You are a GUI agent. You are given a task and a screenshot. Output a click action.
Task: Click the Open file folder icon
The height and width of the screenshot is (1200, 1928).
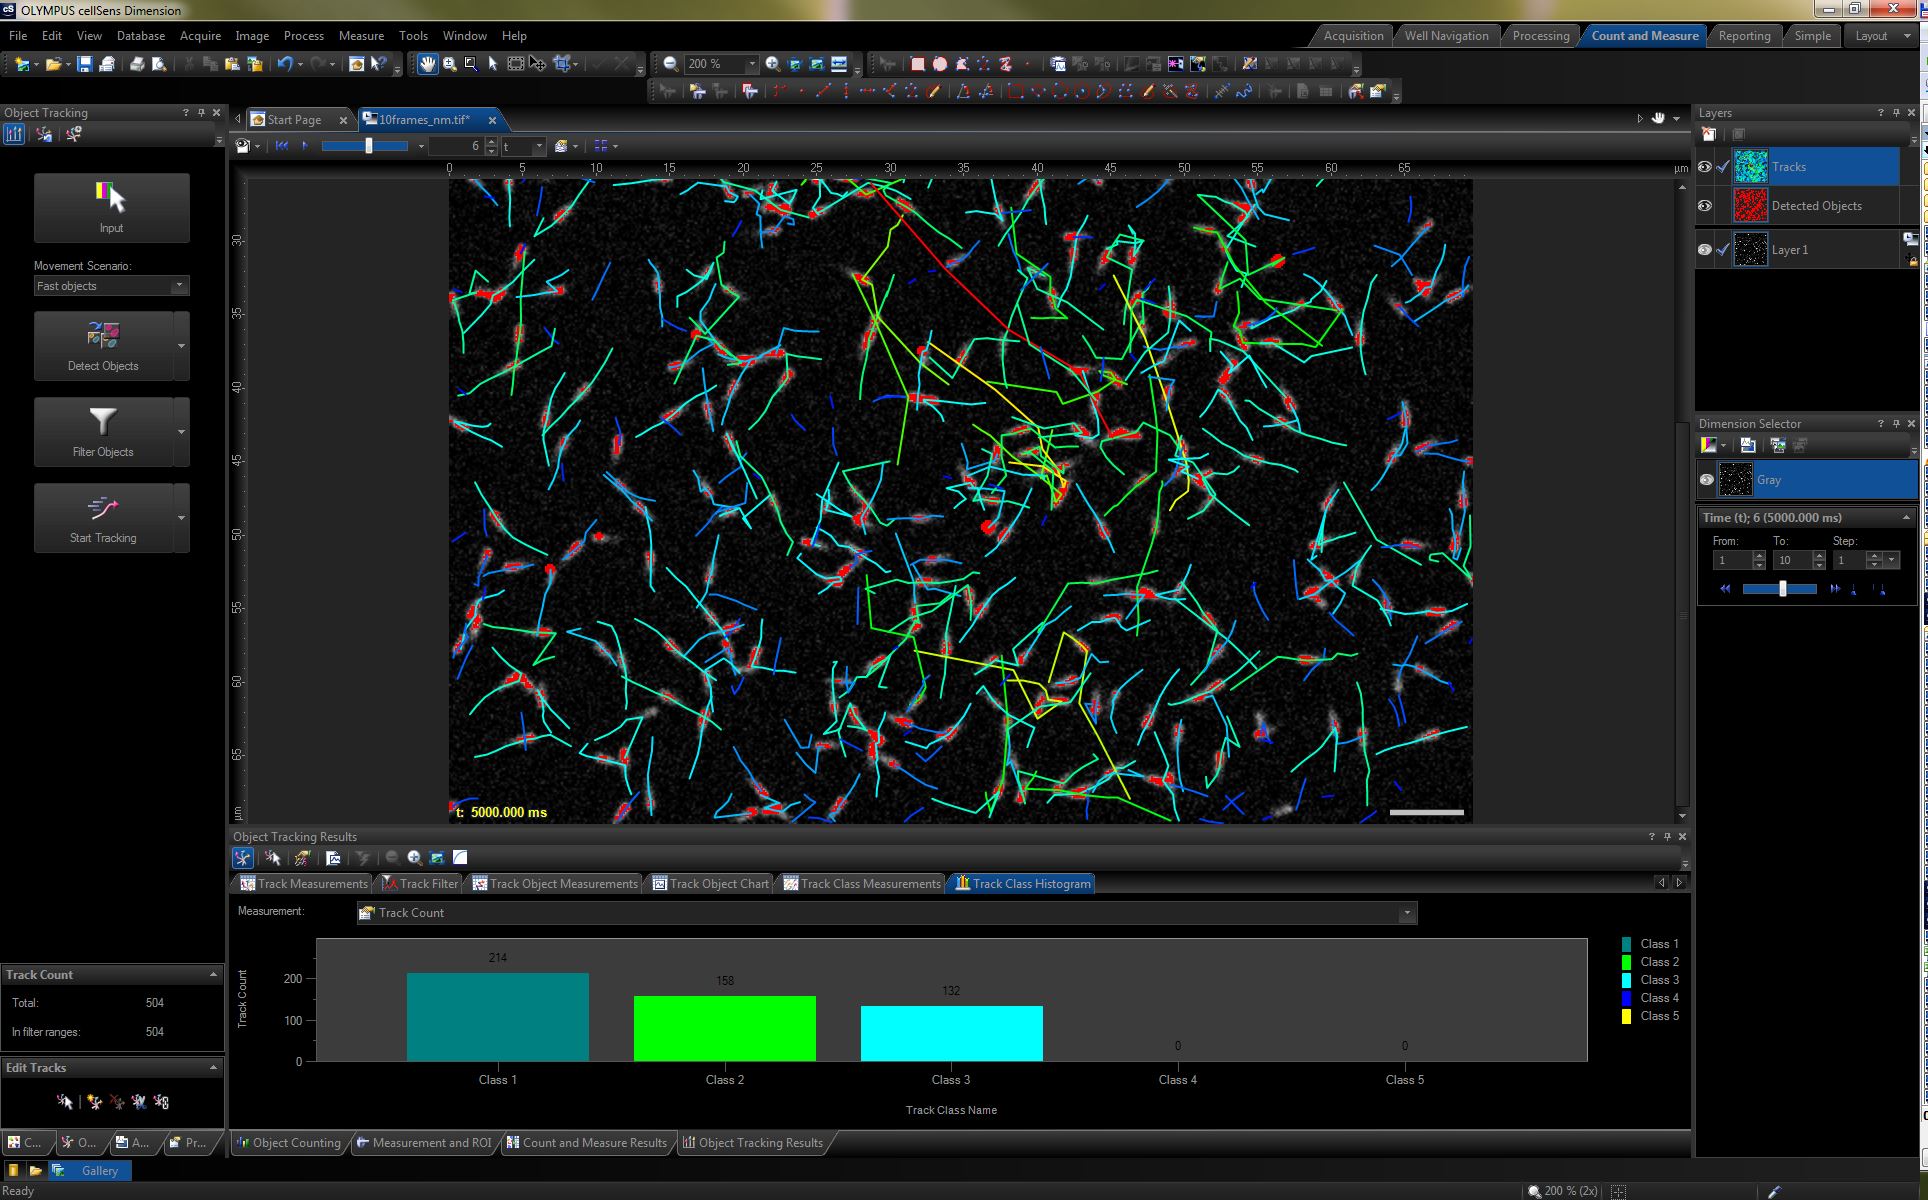54,64
